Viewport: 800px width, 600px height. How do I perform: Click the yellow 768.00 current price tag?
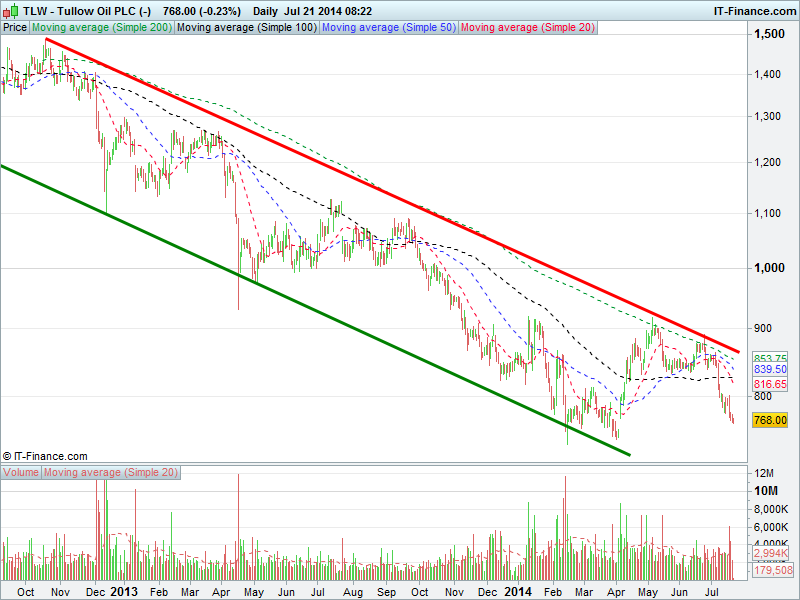pos(770,421)
